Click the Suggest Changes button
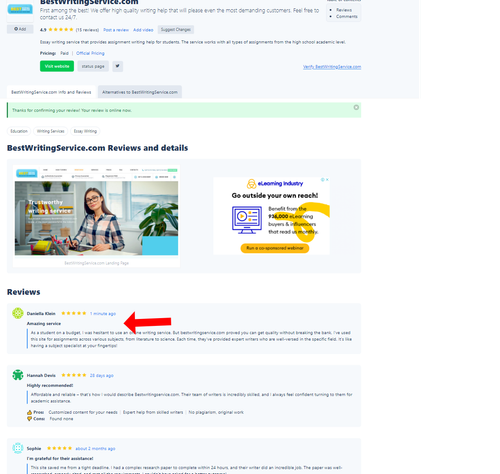This screenshot has width=500, height=474. click(x=176, y=30)
